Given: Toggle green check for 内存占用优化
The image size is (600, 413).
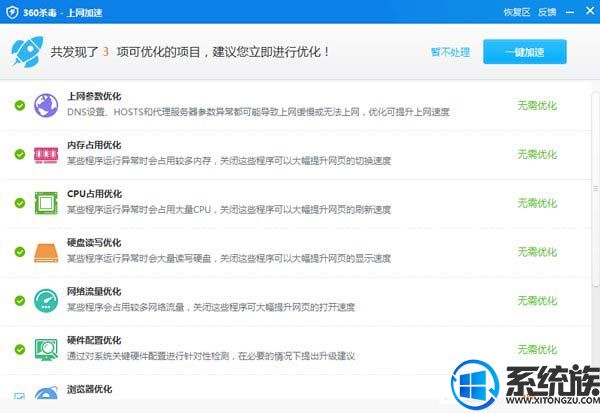Looking at the screenshot, I should tap(20, 154).
